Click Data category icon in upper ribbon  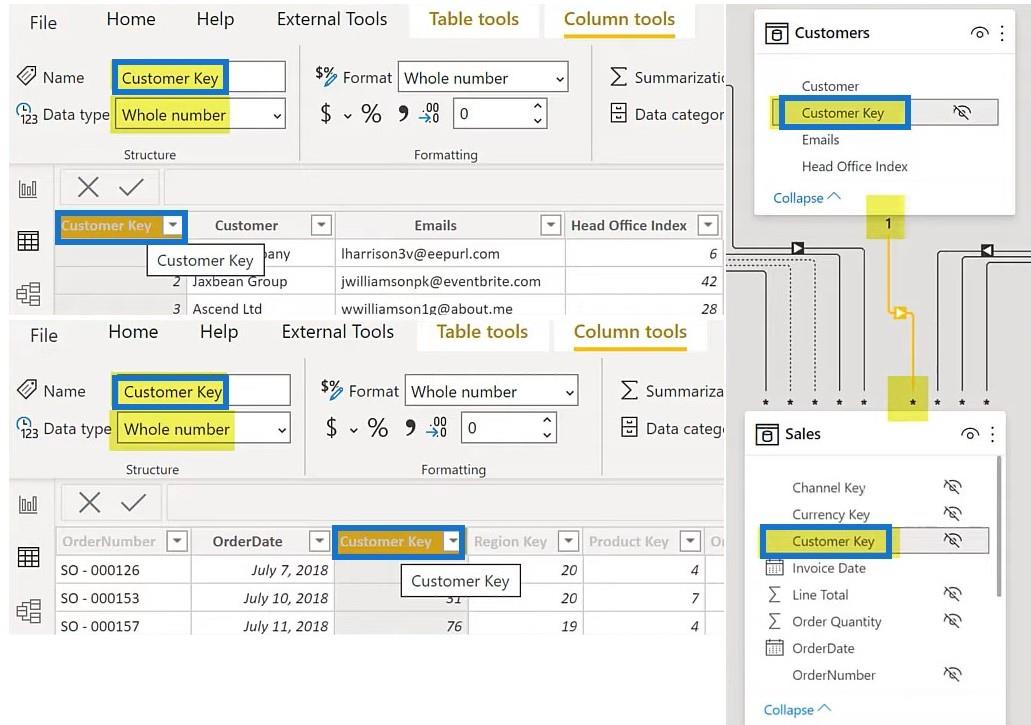pos(618,113)
